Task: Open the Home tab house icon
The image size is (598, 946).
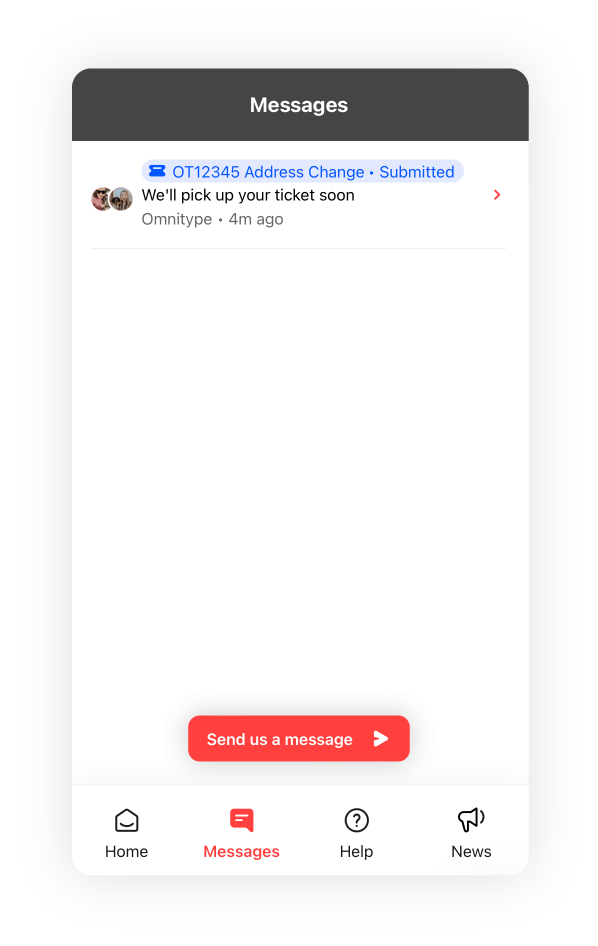Action: [x=126, y=820]
